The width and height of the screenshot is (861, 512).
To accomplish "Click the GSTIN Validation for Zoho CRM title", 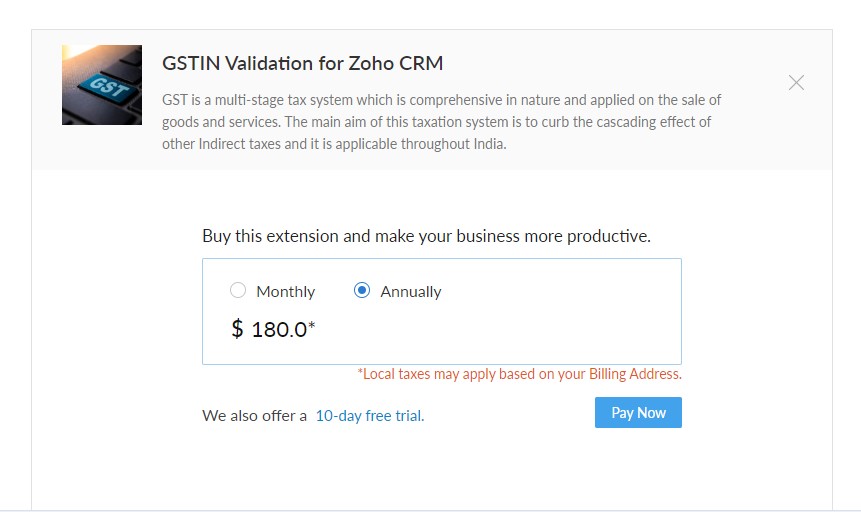I will coord(302,64).
